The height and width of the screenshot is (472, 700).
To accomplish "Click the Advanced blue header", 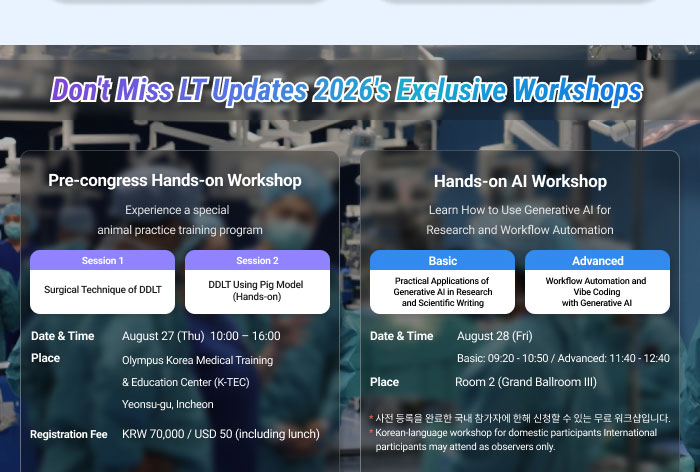I will (597, 260).
